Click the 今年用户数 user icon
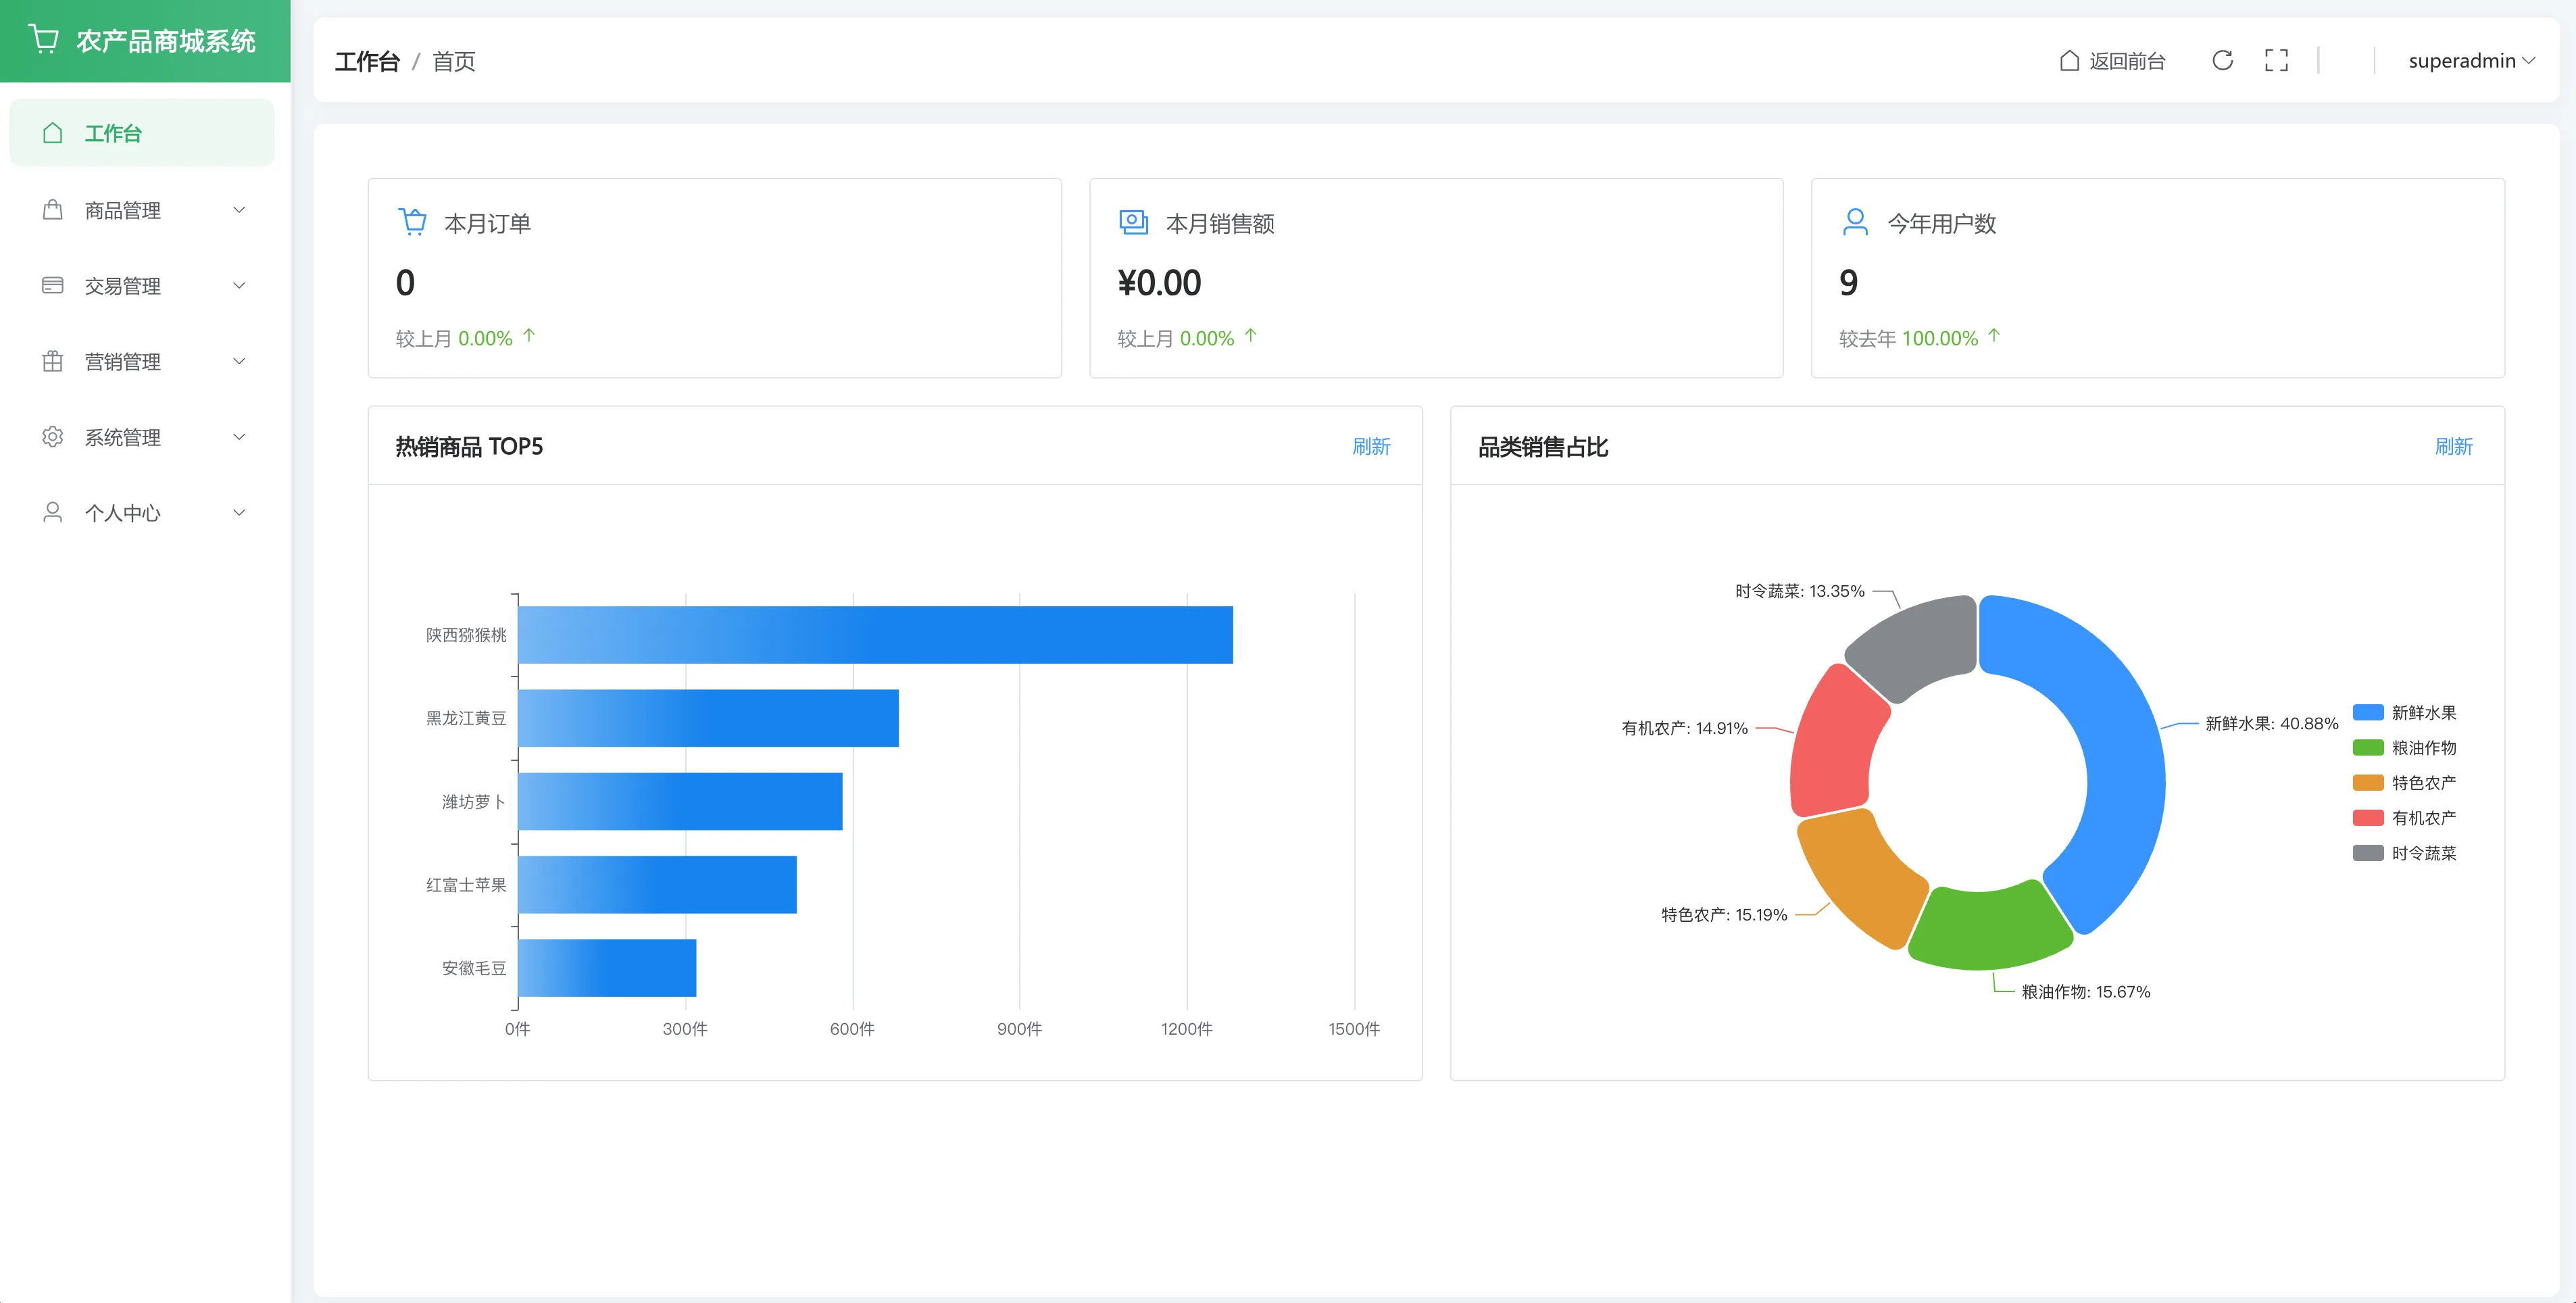Screen dimensions: 2576x1303 1855,222
